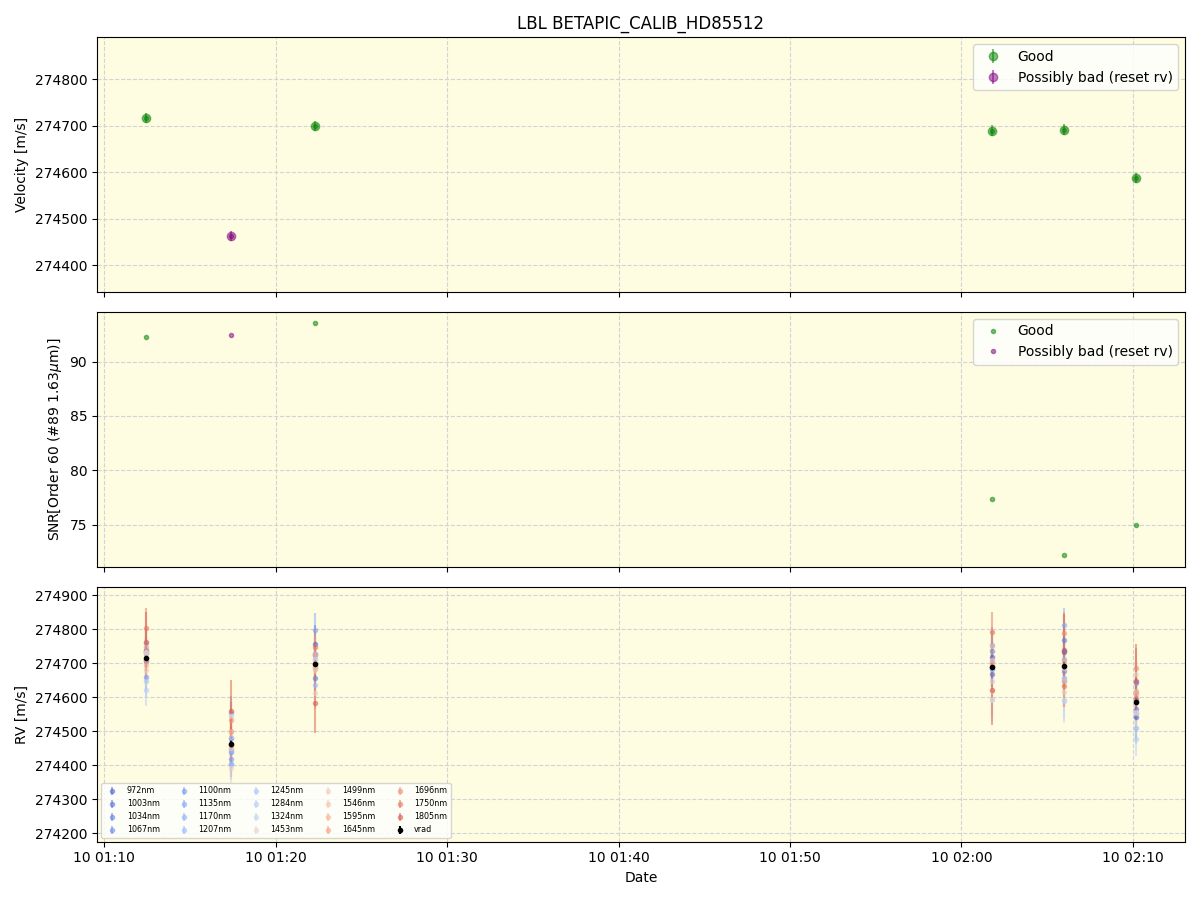Click the '10 01:10' x-axis tick label

tap(105, 856)
